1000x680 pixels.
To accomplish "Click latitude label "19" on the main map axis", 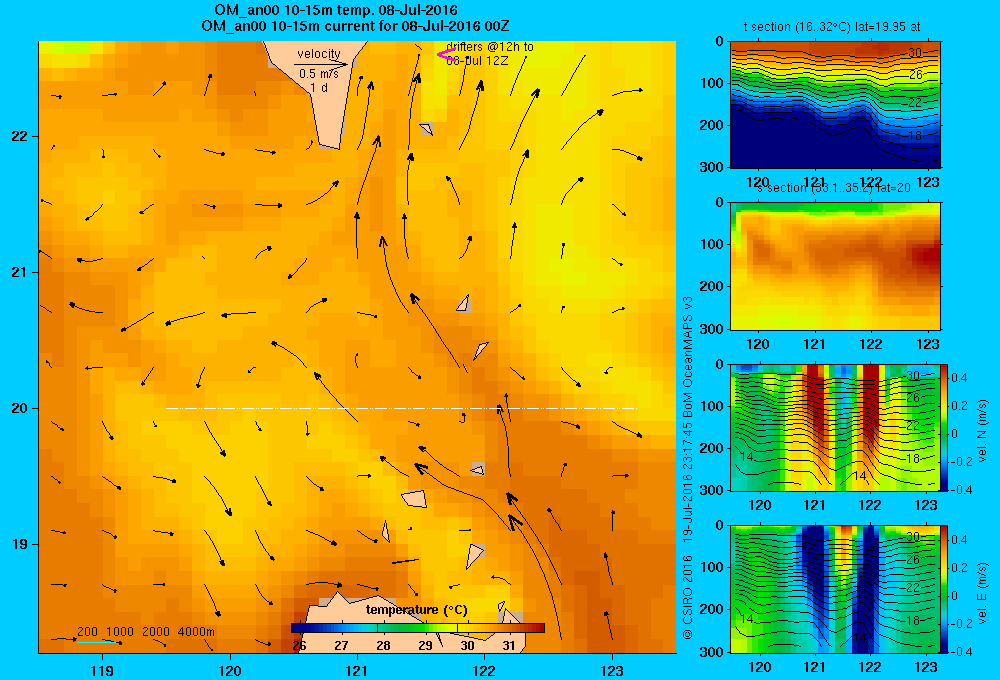I will pyautogui.click(x=19, y=544).
